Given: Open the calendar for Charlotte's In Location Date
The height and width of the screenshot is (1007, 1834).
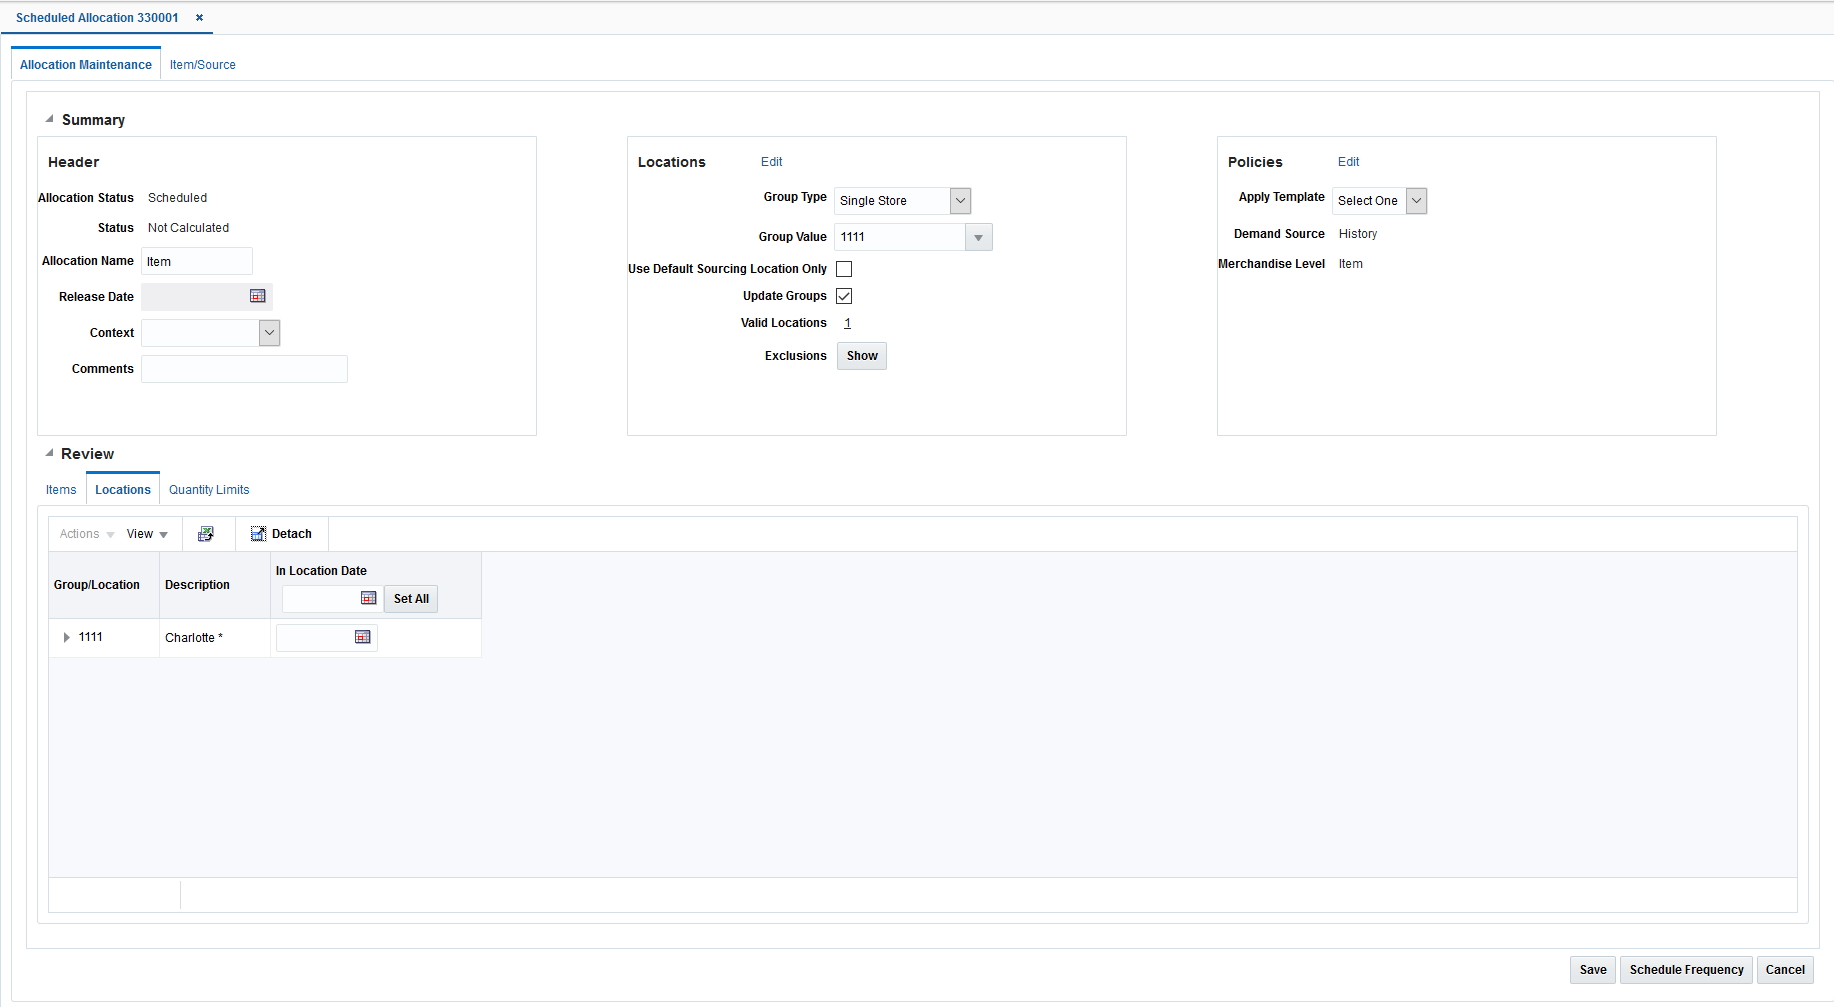Looking at the screenshot, I should pyautogui.click(x=362, y=637).
